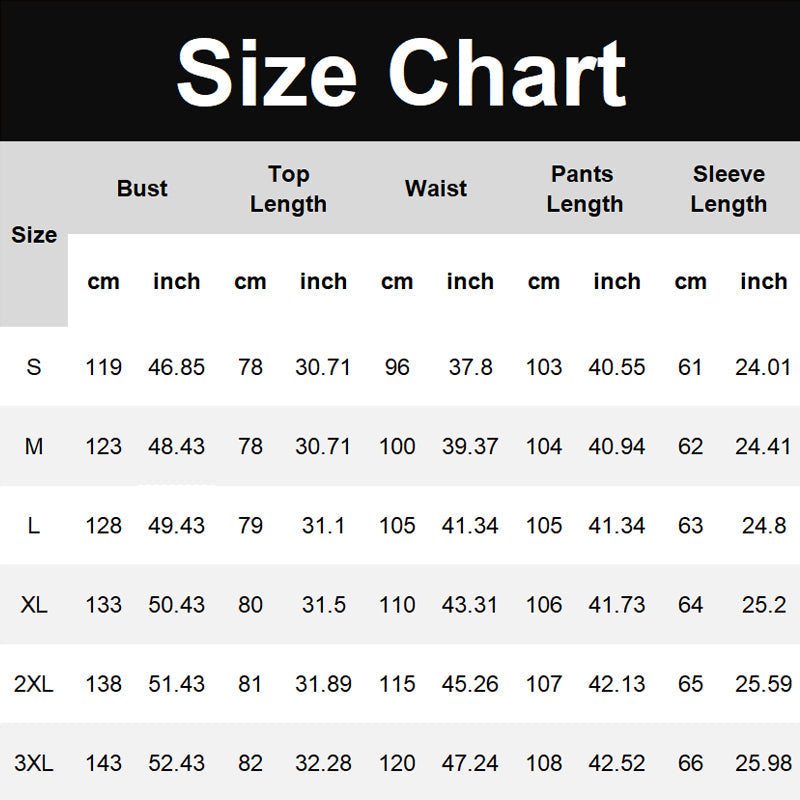Click the Size Chart title
Viewport: 800px width, 800px height.
[x=400, y=72]
